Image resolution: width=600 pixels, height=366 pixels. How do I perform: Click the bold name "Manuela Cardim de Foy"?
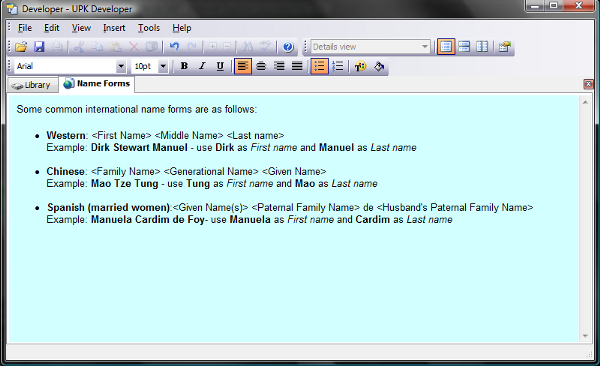[148, 220]
